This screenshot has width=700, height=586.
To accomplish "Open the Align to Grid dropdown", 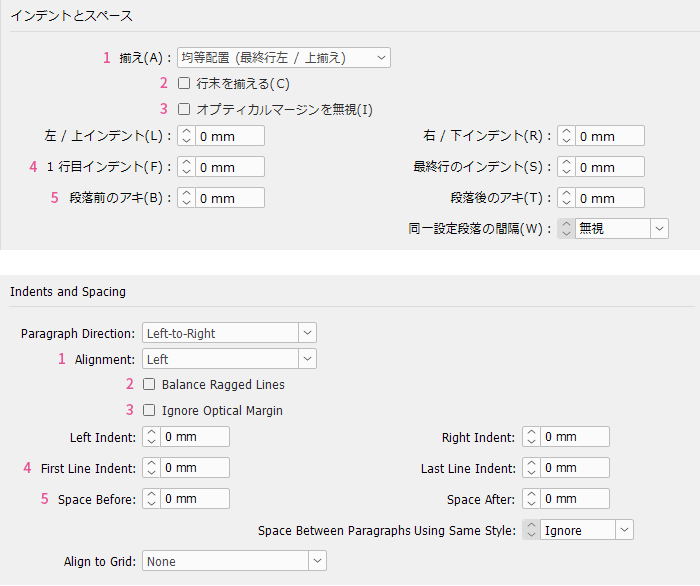I will click(x=234, y=562).
